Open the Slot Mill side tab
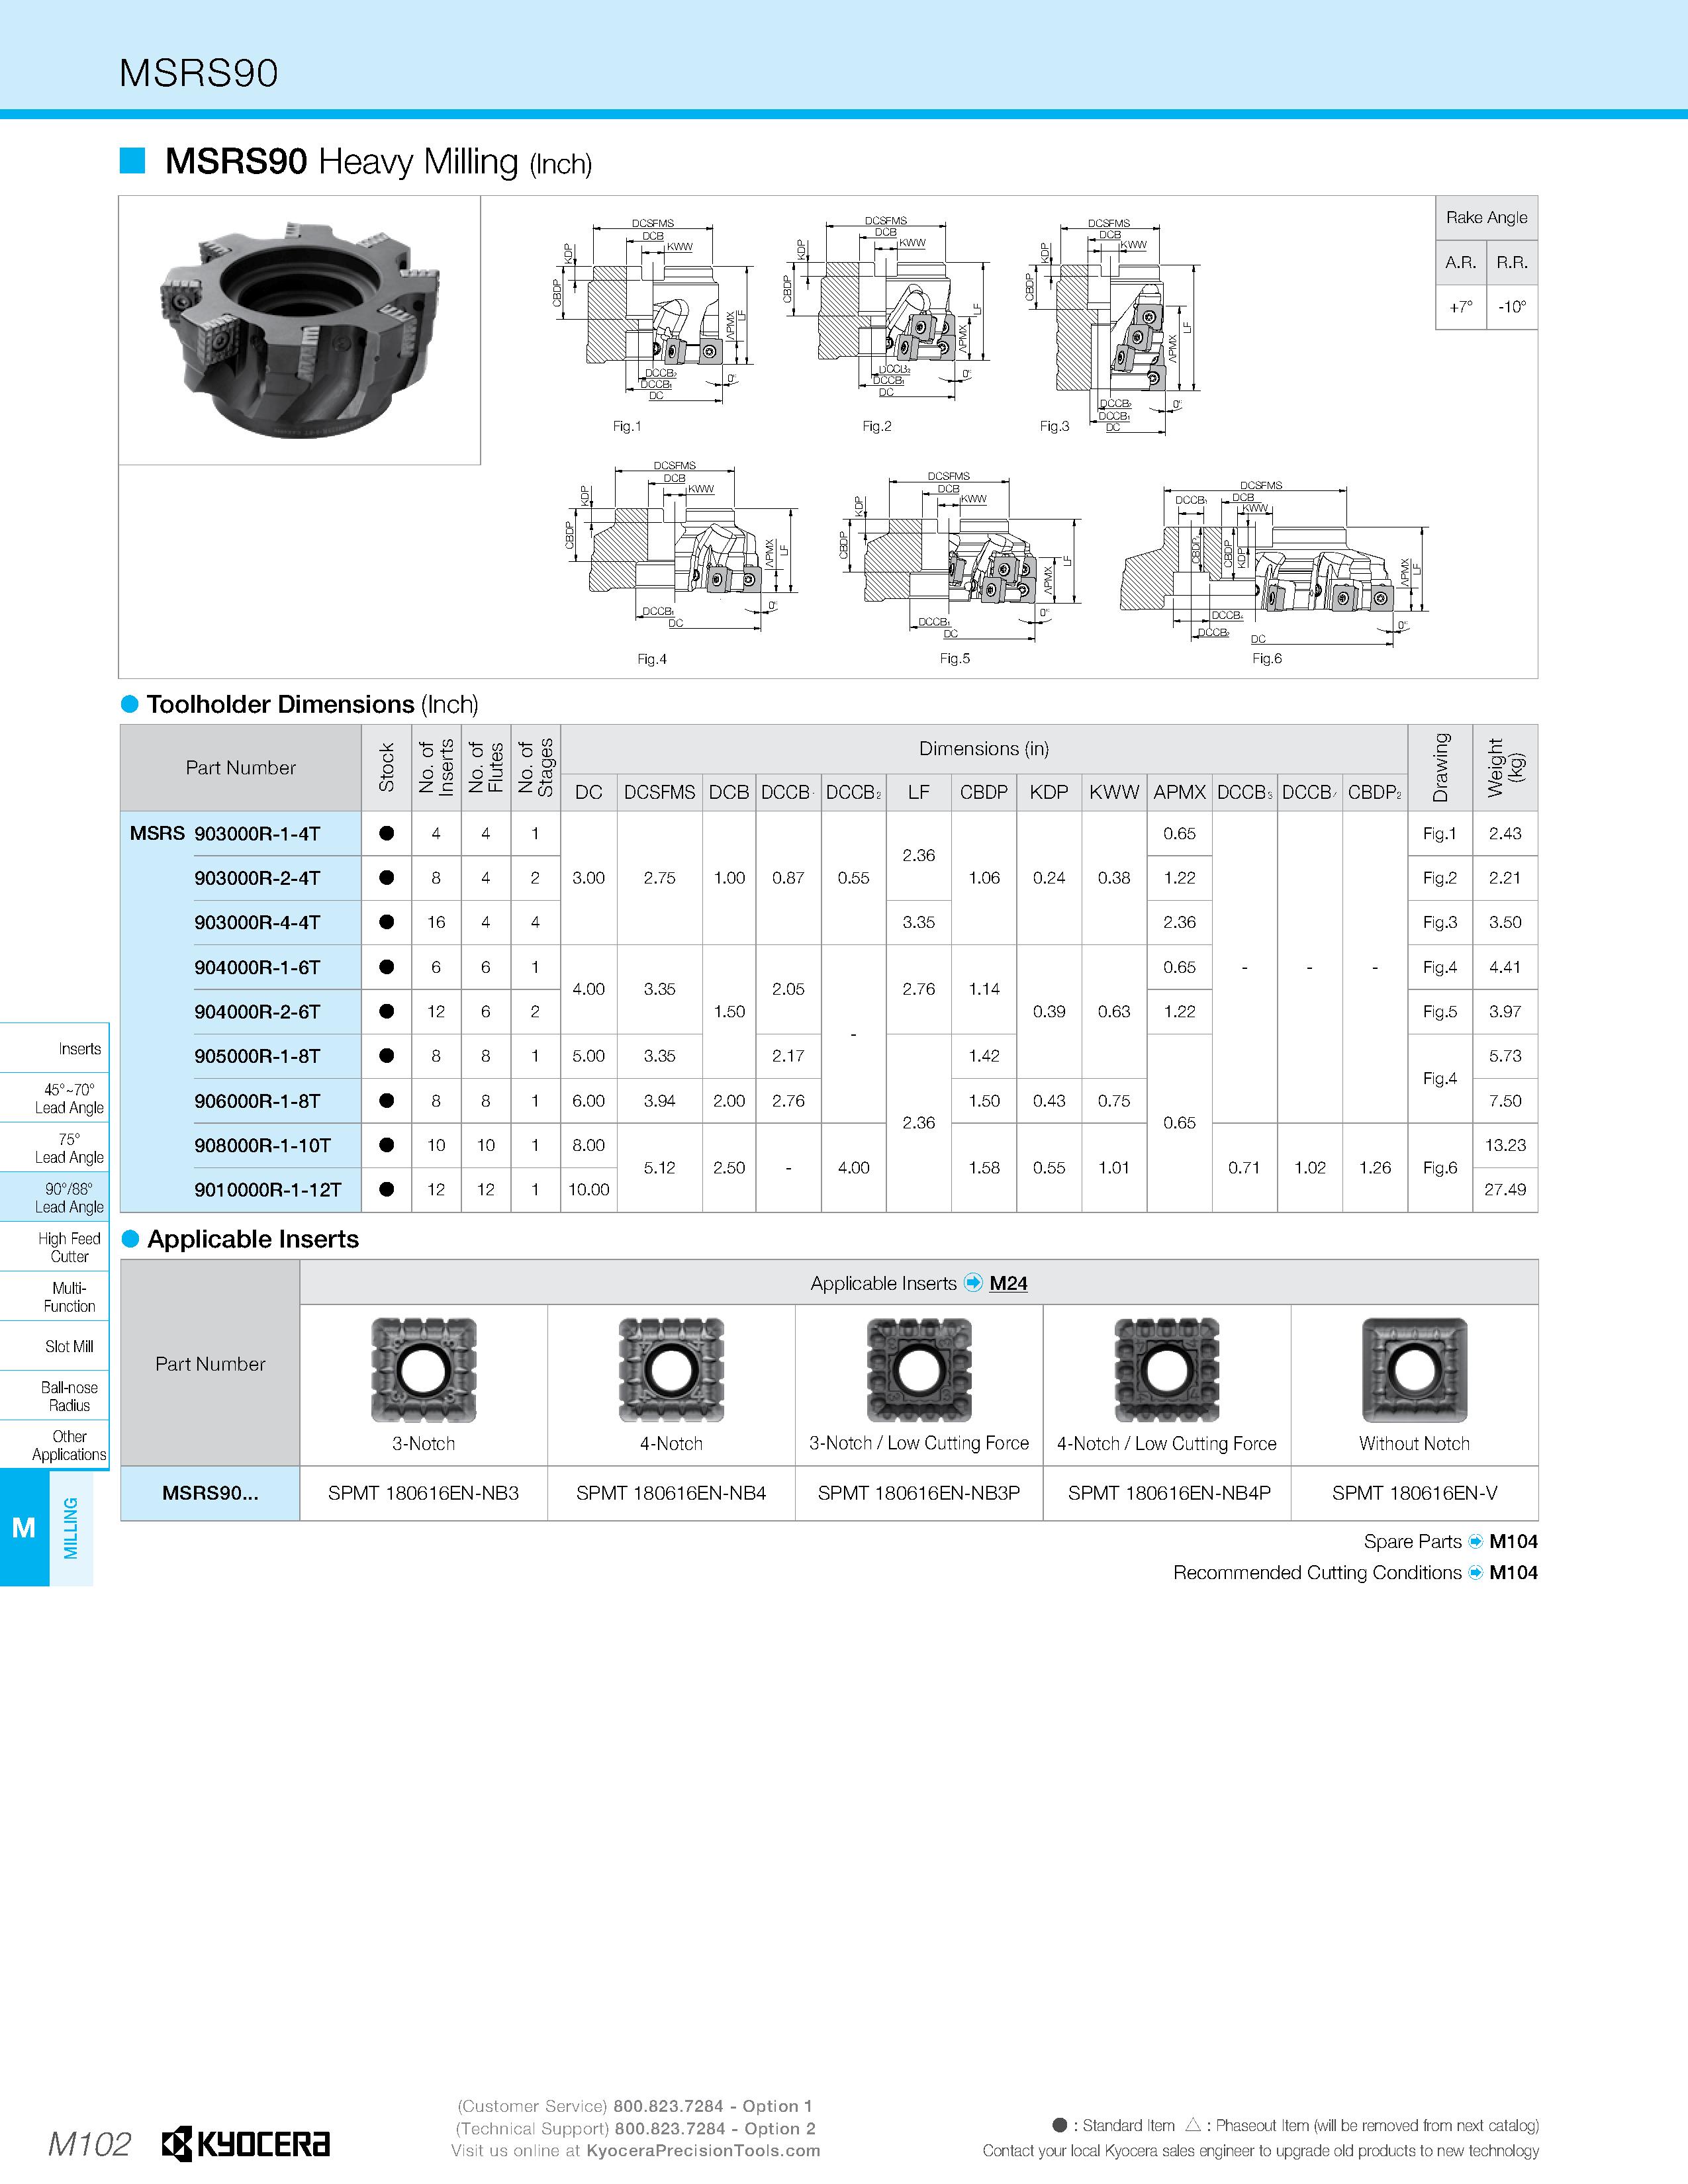 [54, 1346]
